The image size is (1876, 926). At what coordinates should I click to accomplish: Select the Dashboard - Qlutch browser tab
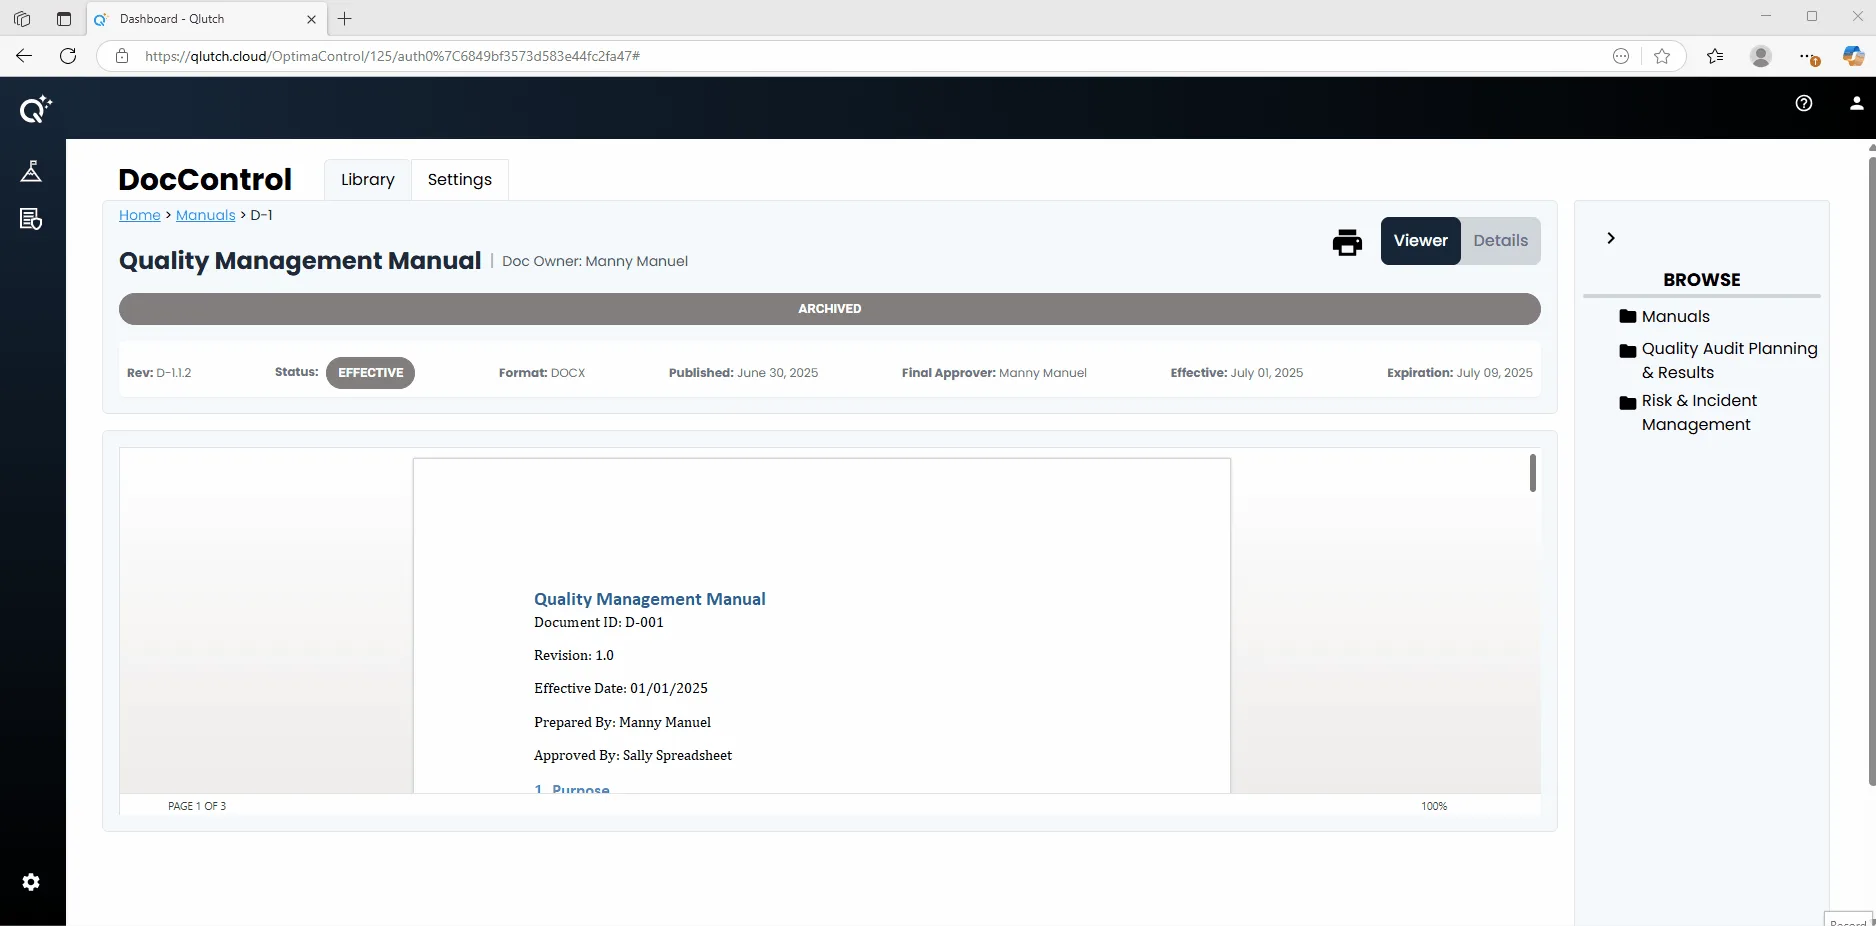click(x=205, y=19)
